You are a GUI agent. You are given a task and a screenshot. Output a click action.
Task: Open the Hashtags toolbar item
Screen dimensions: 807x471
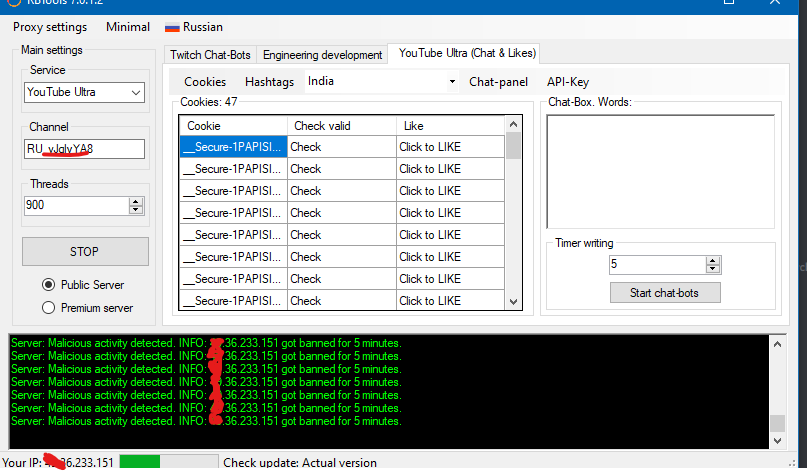270,82
